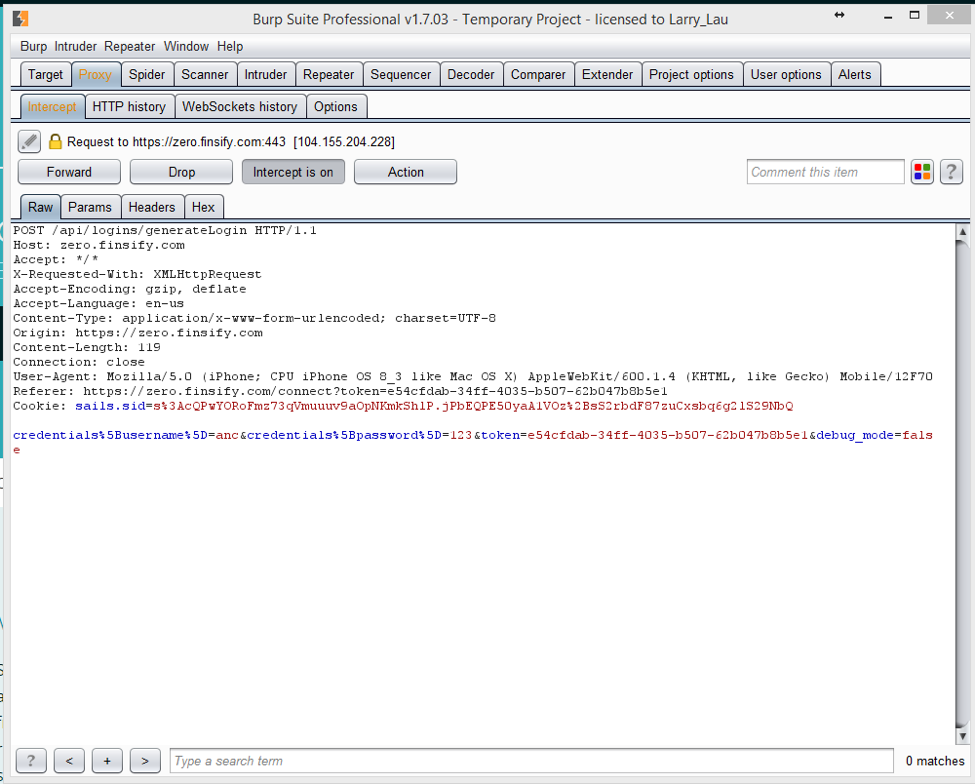The image size is (975, 784).
Task: Click the Comment this item field
Action: [825, 172]
